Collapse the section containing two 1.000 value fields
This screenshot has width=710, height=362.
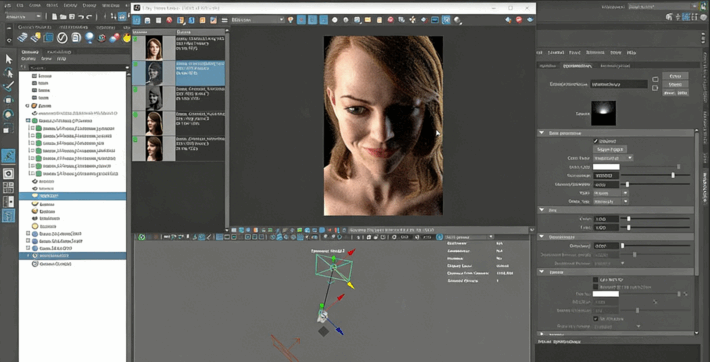pos(542,210)
